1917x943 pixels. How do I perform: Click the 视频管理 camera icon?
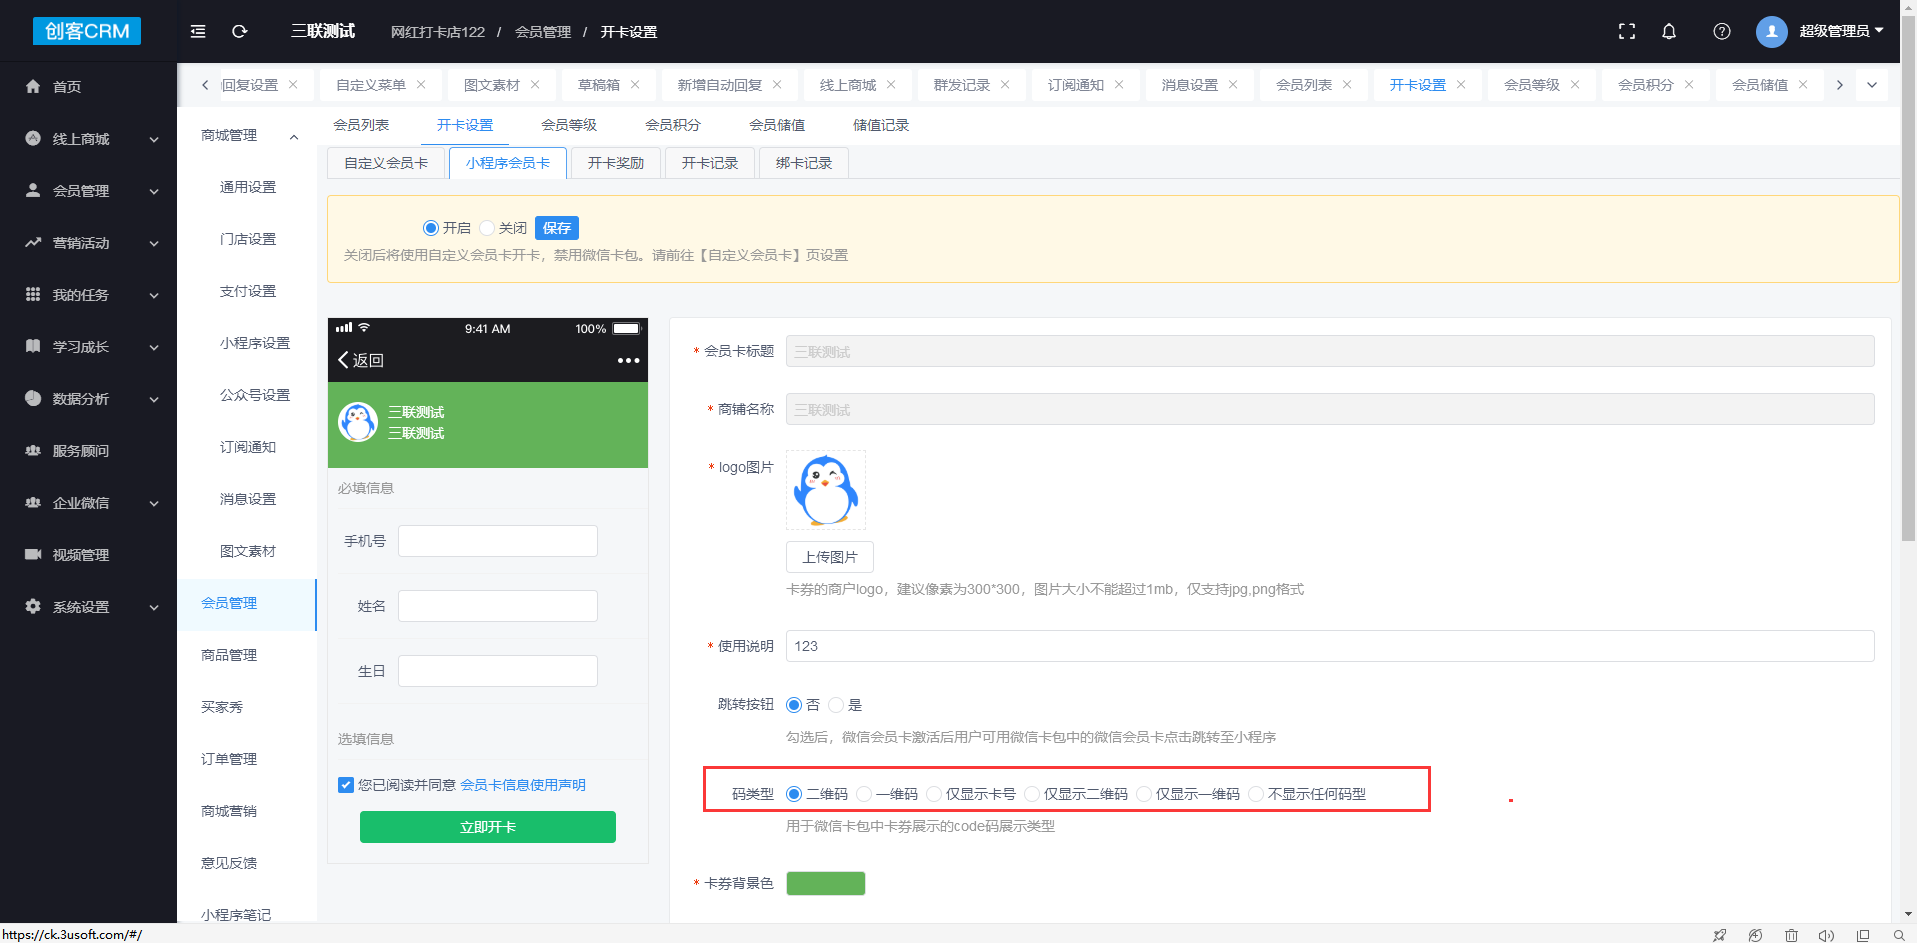[33, 555]
